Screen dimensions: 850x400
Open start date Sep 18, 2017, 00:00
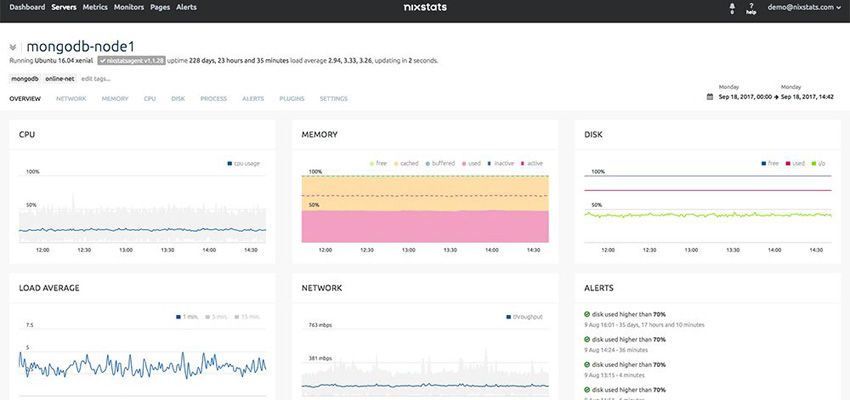[x=745, y=96]
